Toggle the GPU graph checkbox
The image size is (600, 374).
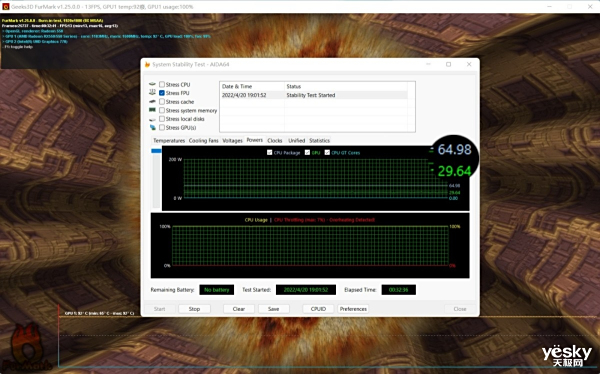(307, 152)
